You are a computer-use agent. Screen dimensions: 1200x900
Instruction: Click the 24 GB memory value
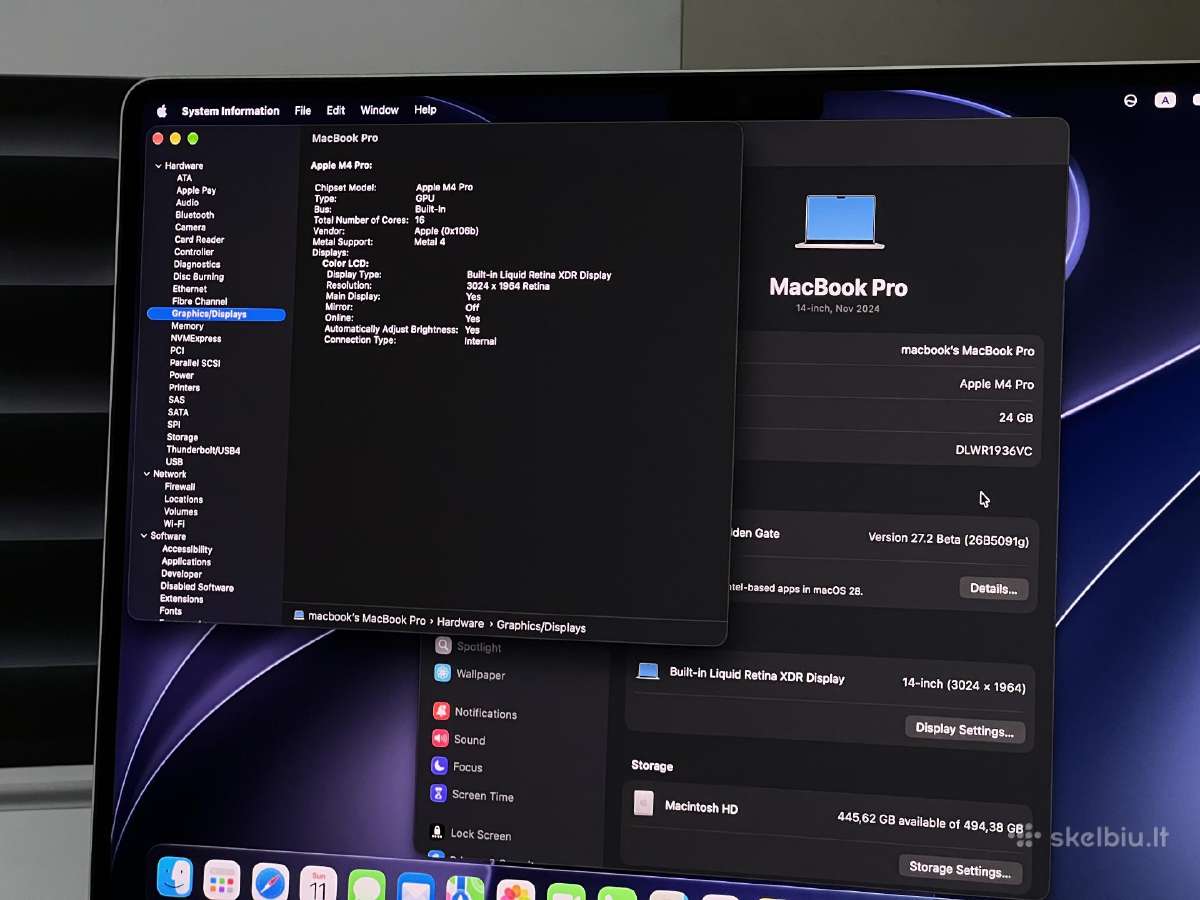(x=1016, y=418)
